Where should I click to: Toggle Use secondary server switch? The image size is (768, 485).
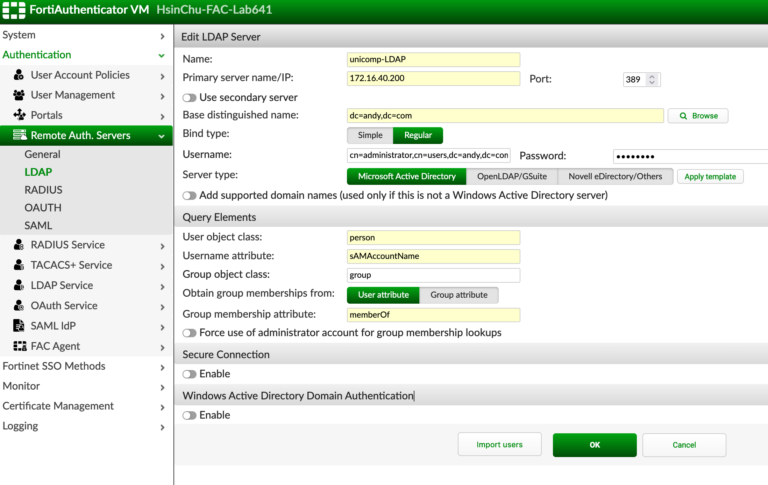click(x=189, y=98)
